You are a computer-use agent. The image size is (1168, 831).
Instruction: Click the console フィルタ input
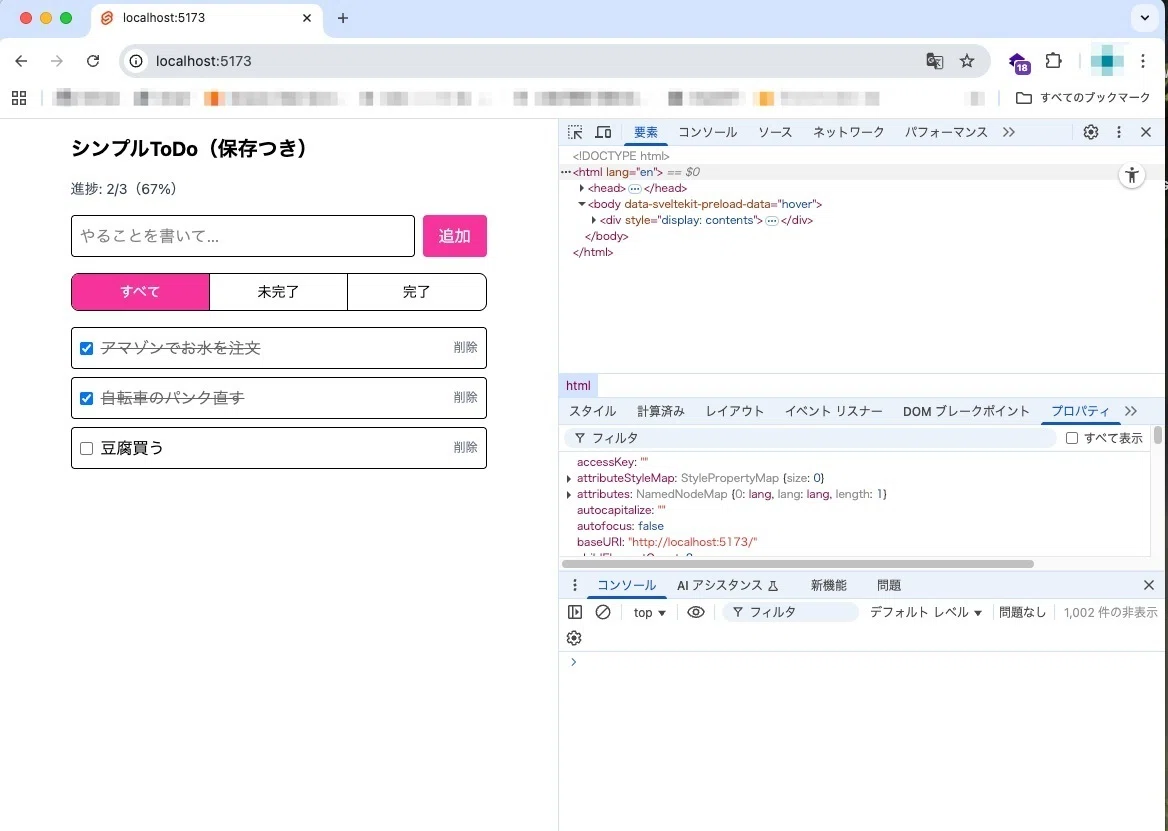click(791, 612)
